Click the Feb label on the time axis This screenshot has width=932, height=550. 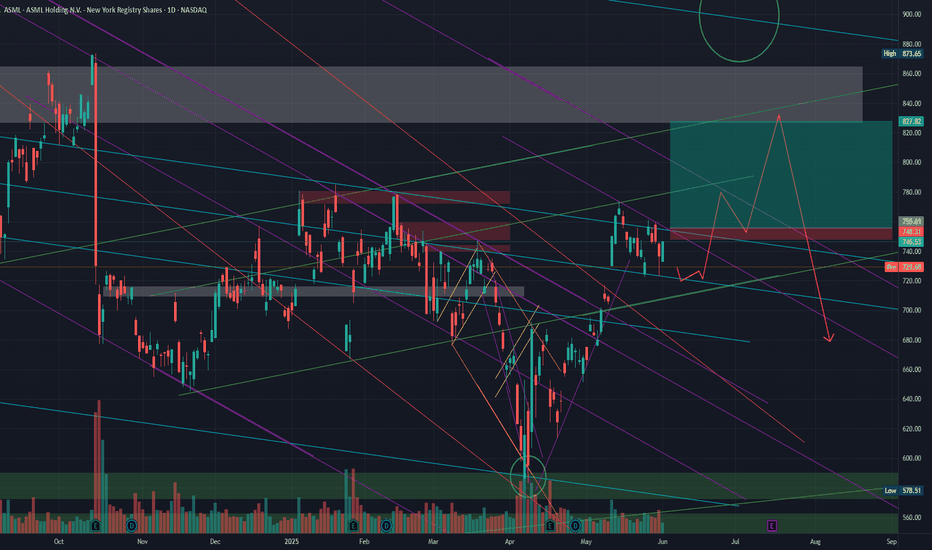pos(364,542)
